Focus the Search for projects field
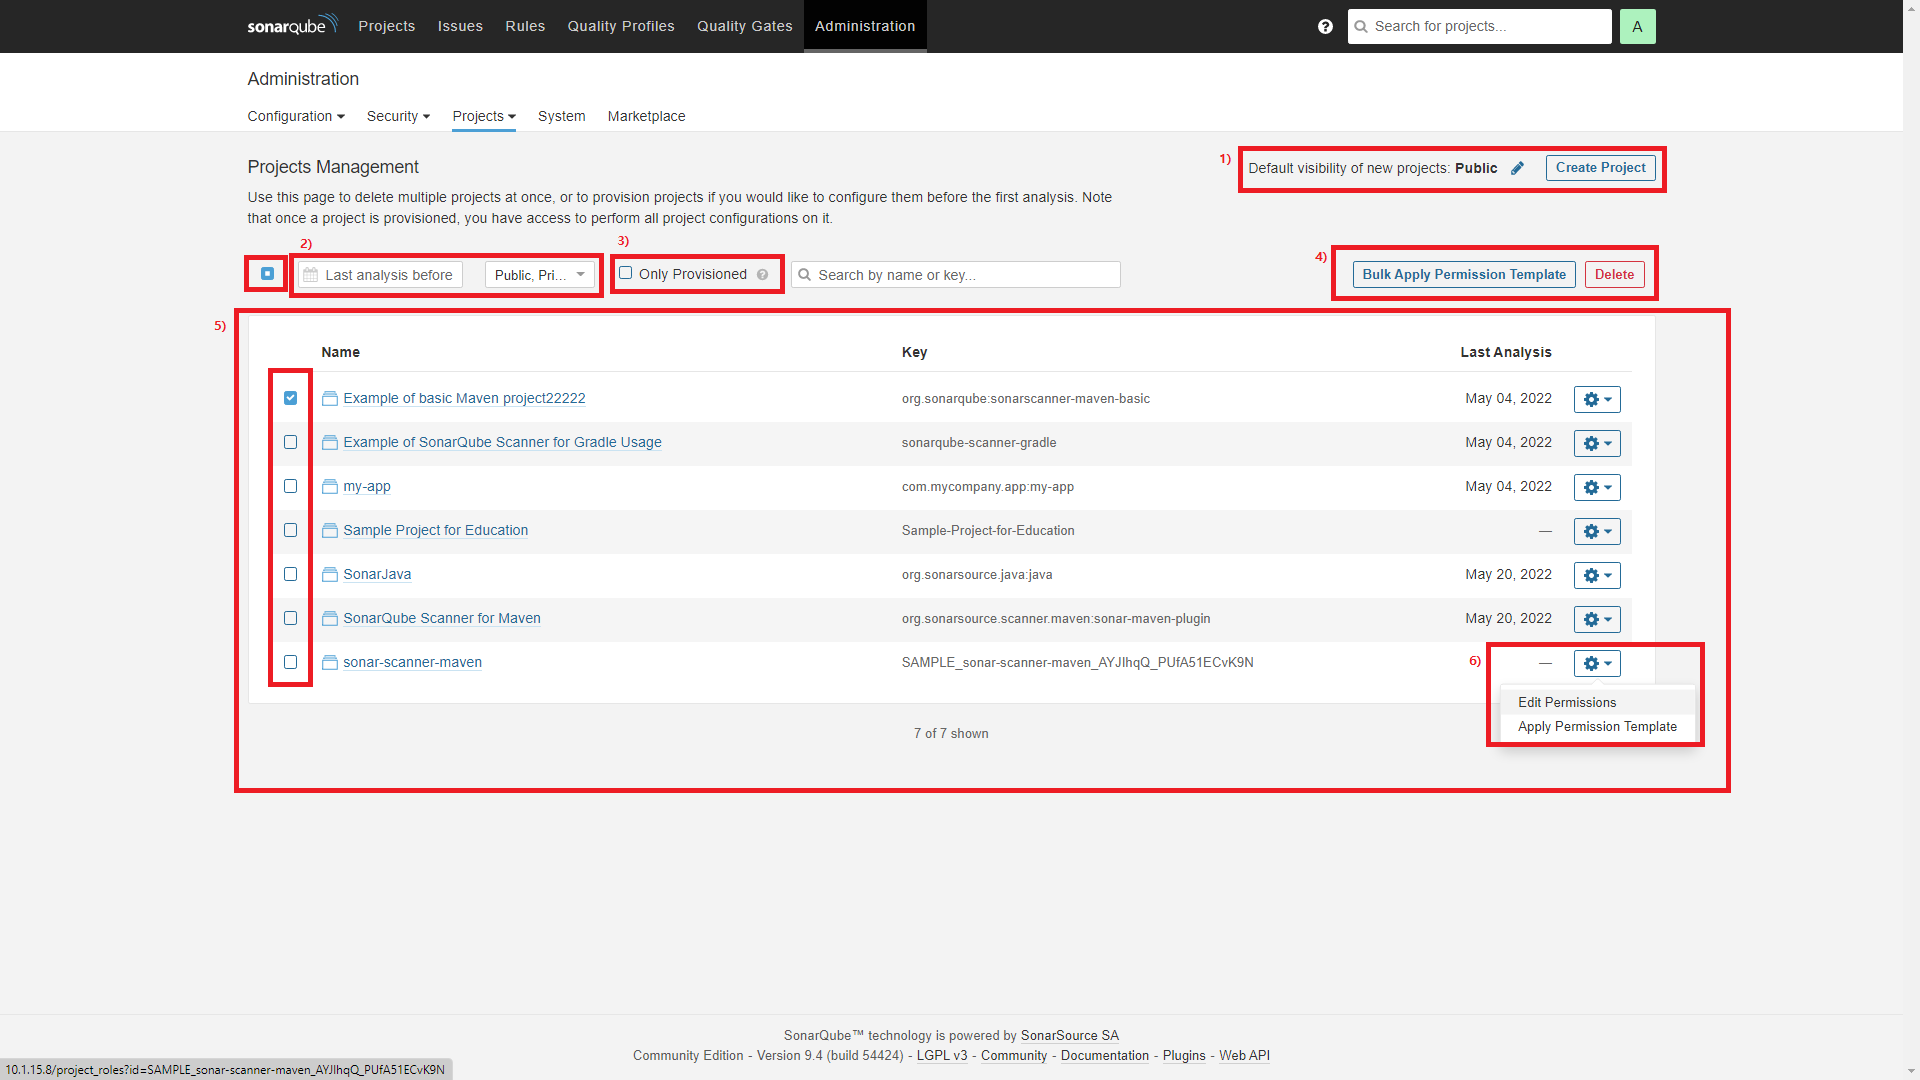 pos(1479,27)
